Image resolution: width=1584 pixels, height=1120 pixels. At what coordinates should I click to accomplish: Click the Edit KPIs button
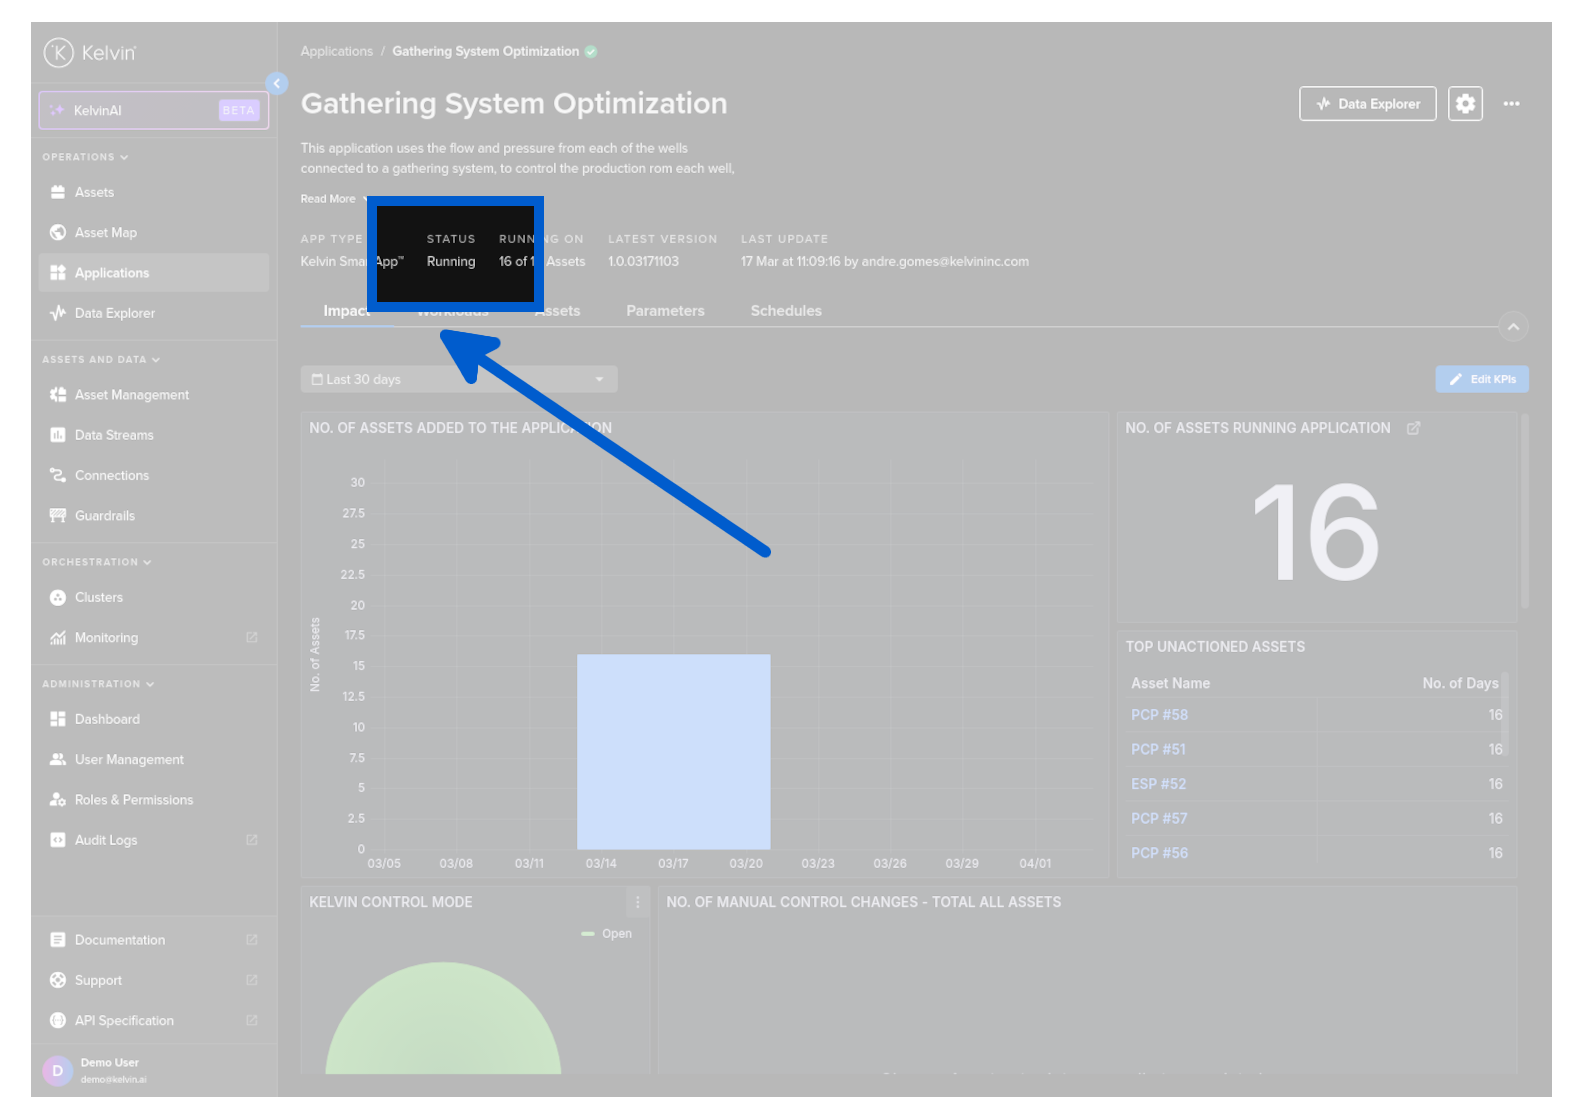pos(1481,380)
